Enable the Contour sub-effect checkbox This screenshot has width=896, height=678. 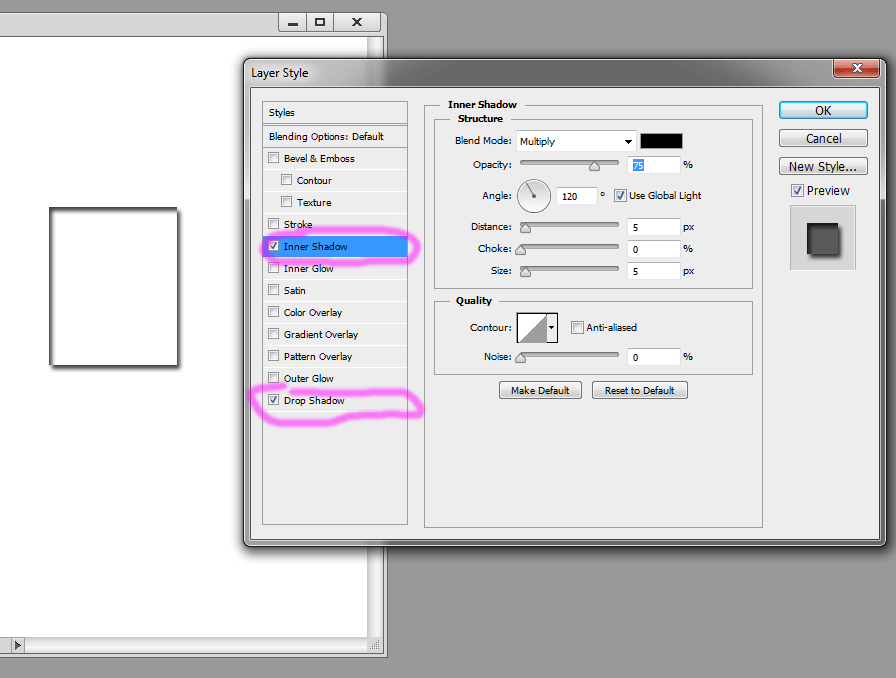pyautogui.click(x=287, y=180)
